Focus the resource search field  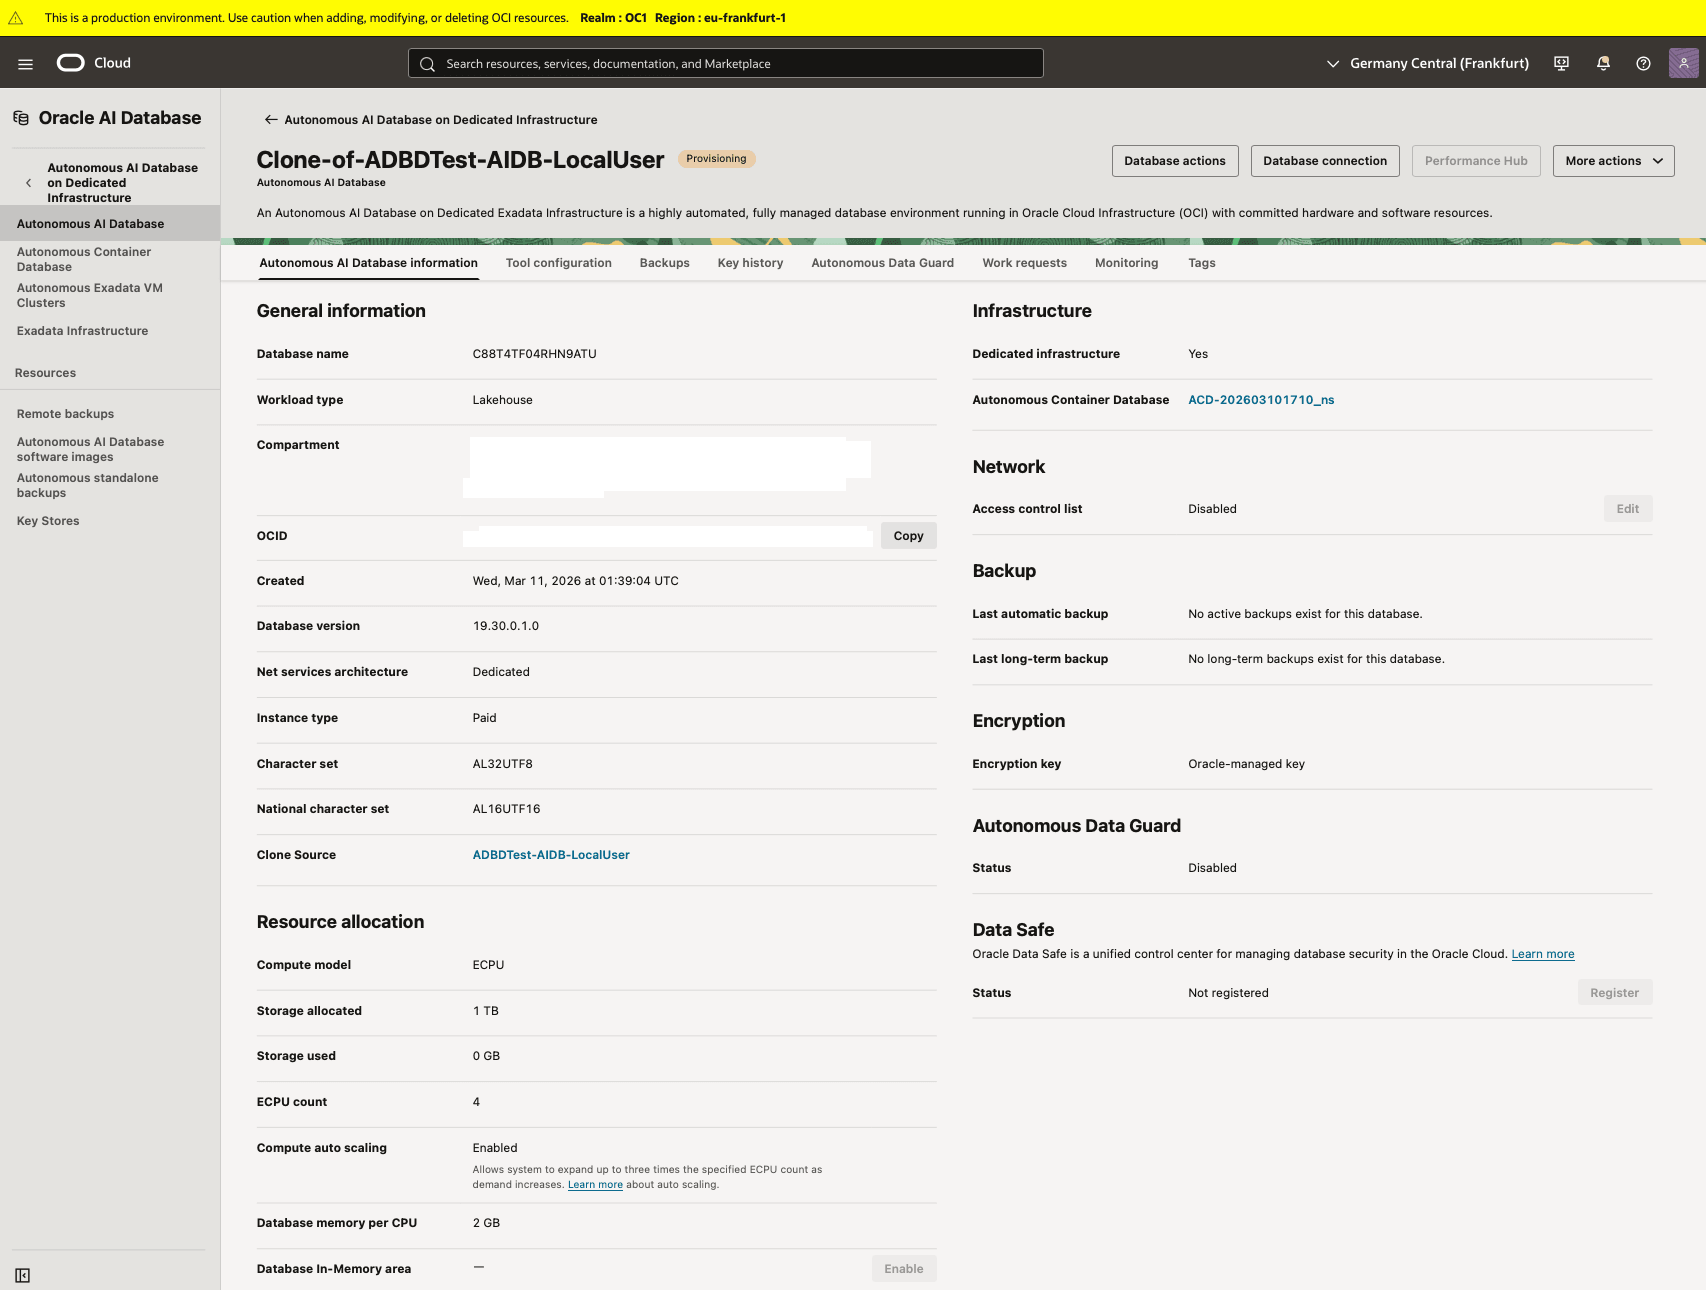[x=726, y=63]
